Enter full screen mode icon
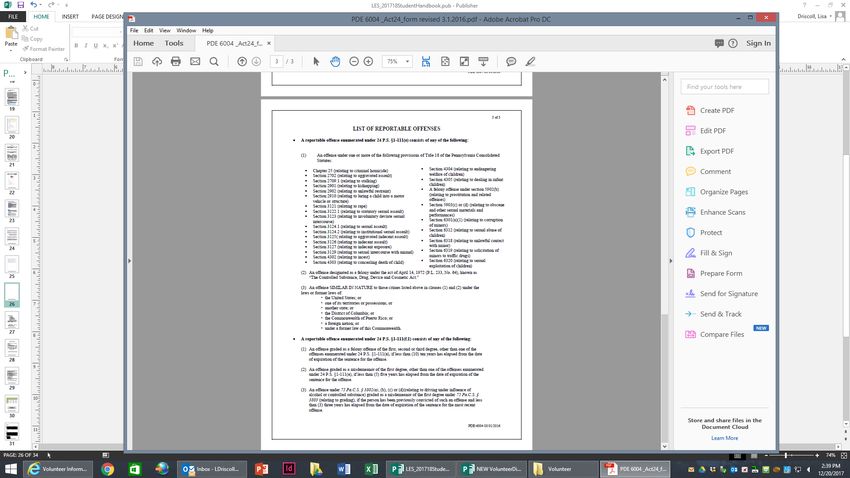This screenshot has width=850, height=478. click(464, 62)
